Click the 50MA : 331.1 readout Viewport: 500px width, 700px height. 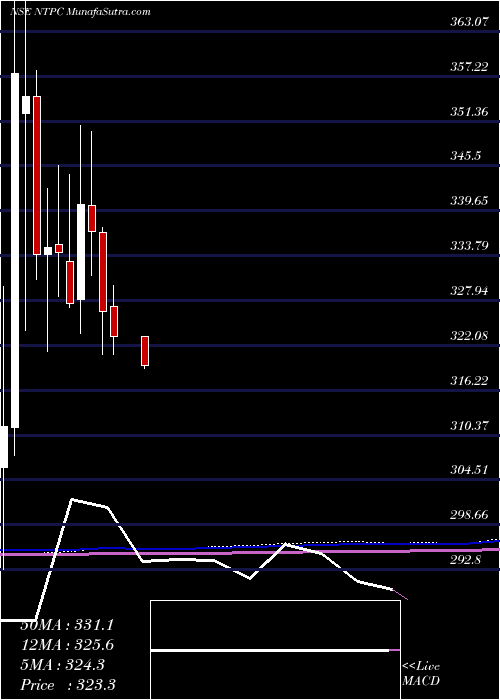click(x=67, y=624)
